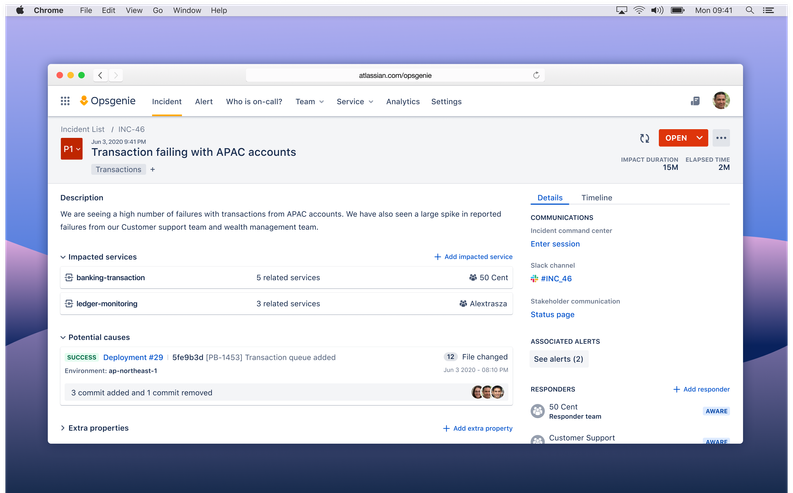793x493 pixels.
Task: Open Who is on-call? page
Action: 254,102
